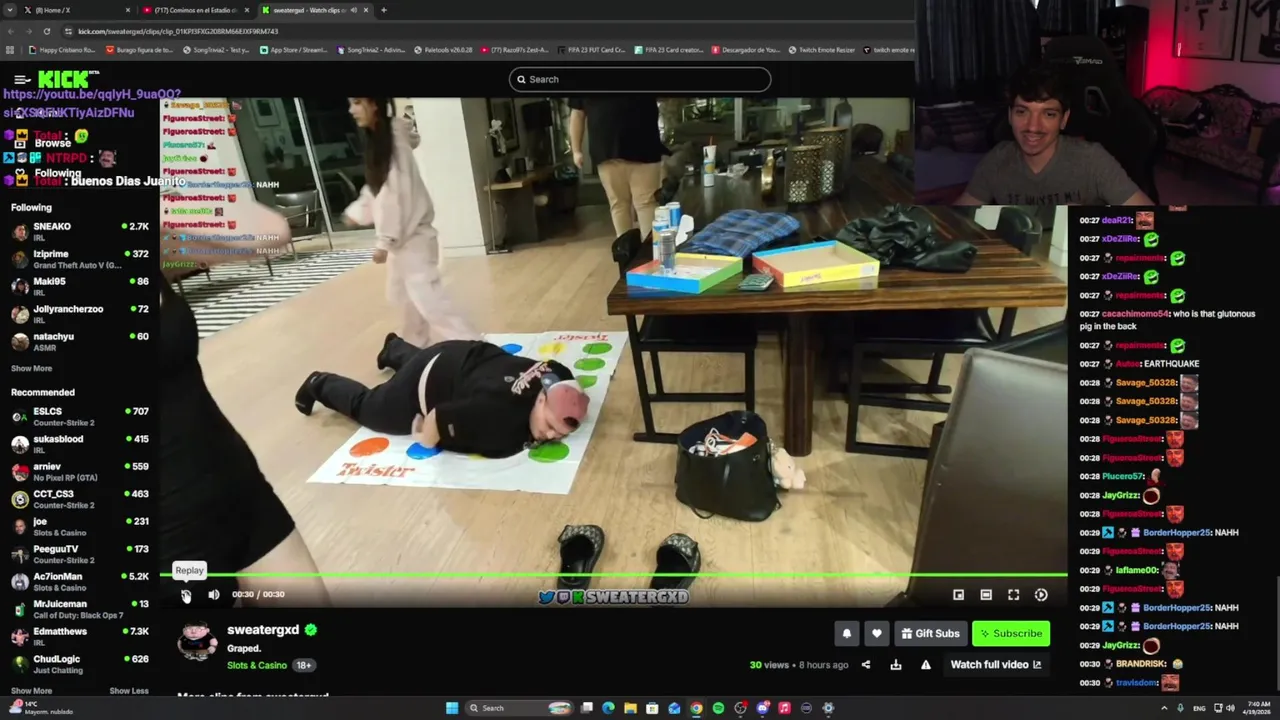Image resolution: width=1280 pixels, height=720 pixels.
Task: Collapse Recommended list with Show Less
Action: 128,691
